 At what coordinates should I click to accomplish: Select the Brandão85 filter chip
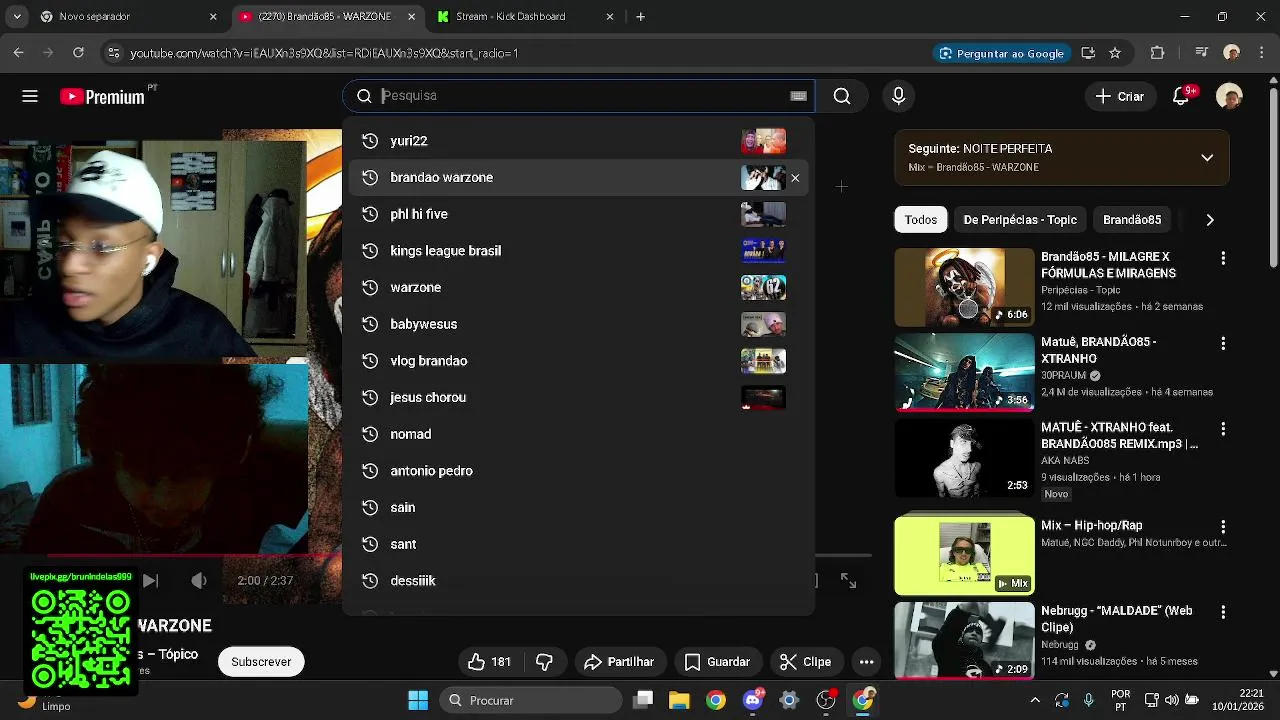(1132, 220)
